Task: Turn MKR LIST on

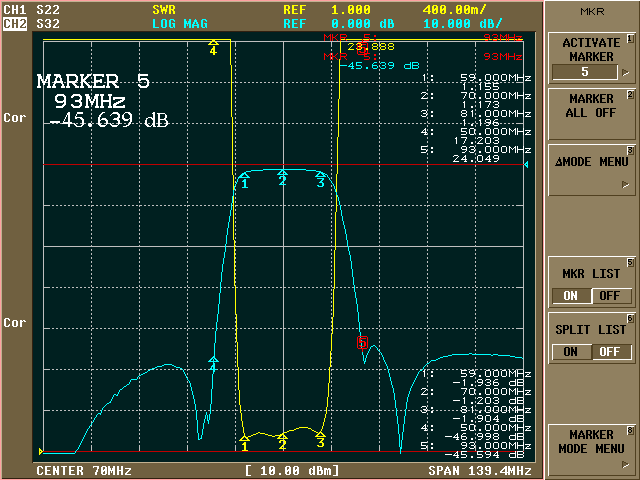Action: pyautogui.click(x=571, y=295)
